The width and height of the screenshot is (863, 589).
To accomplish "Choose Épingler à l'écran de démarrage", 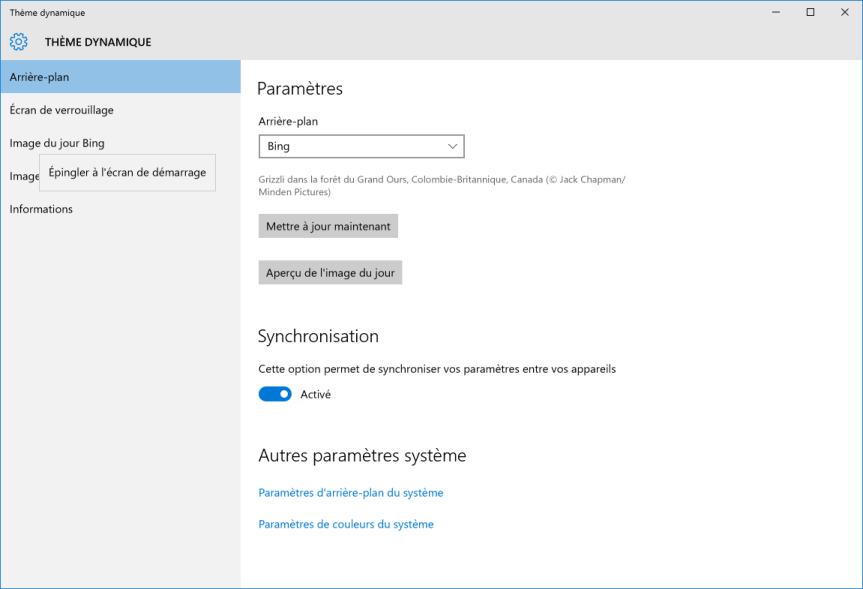I will [127, 173].
